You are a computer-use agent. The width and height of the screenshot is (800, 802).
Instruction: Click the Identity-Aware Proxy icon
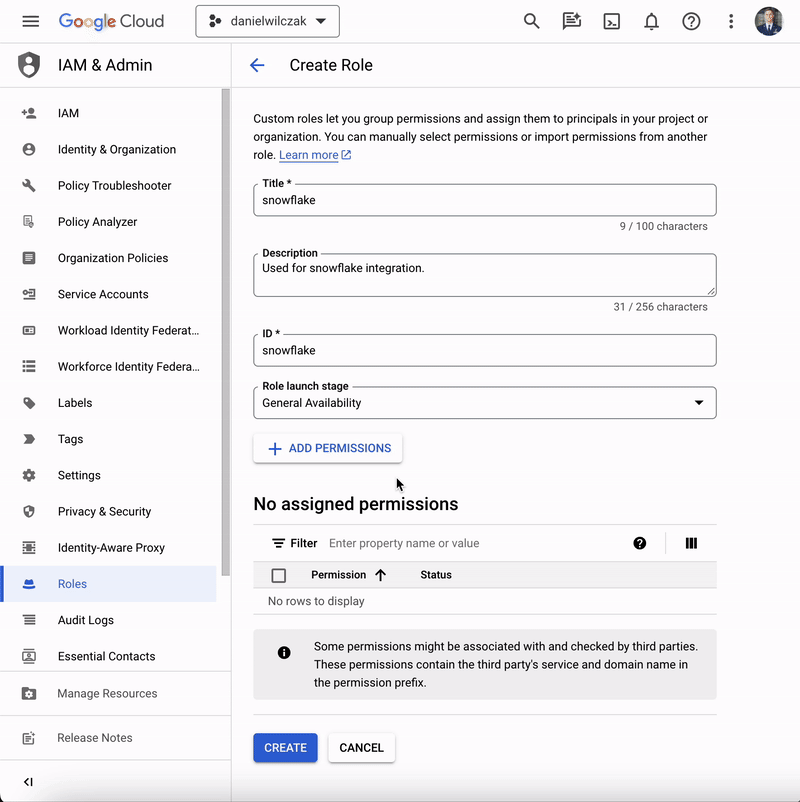pos(29,547)
